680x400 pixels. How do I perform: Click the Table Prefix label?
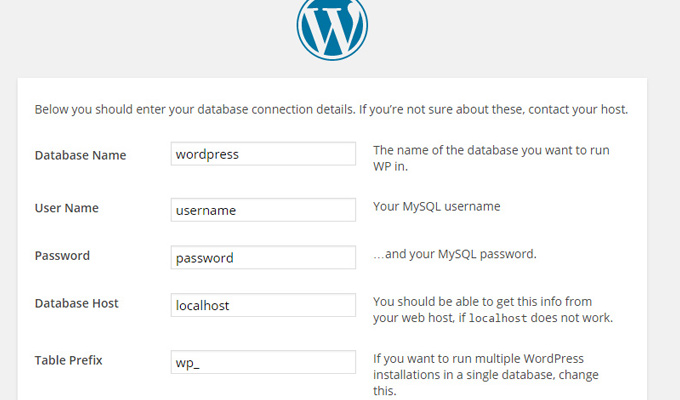[69, 360]
